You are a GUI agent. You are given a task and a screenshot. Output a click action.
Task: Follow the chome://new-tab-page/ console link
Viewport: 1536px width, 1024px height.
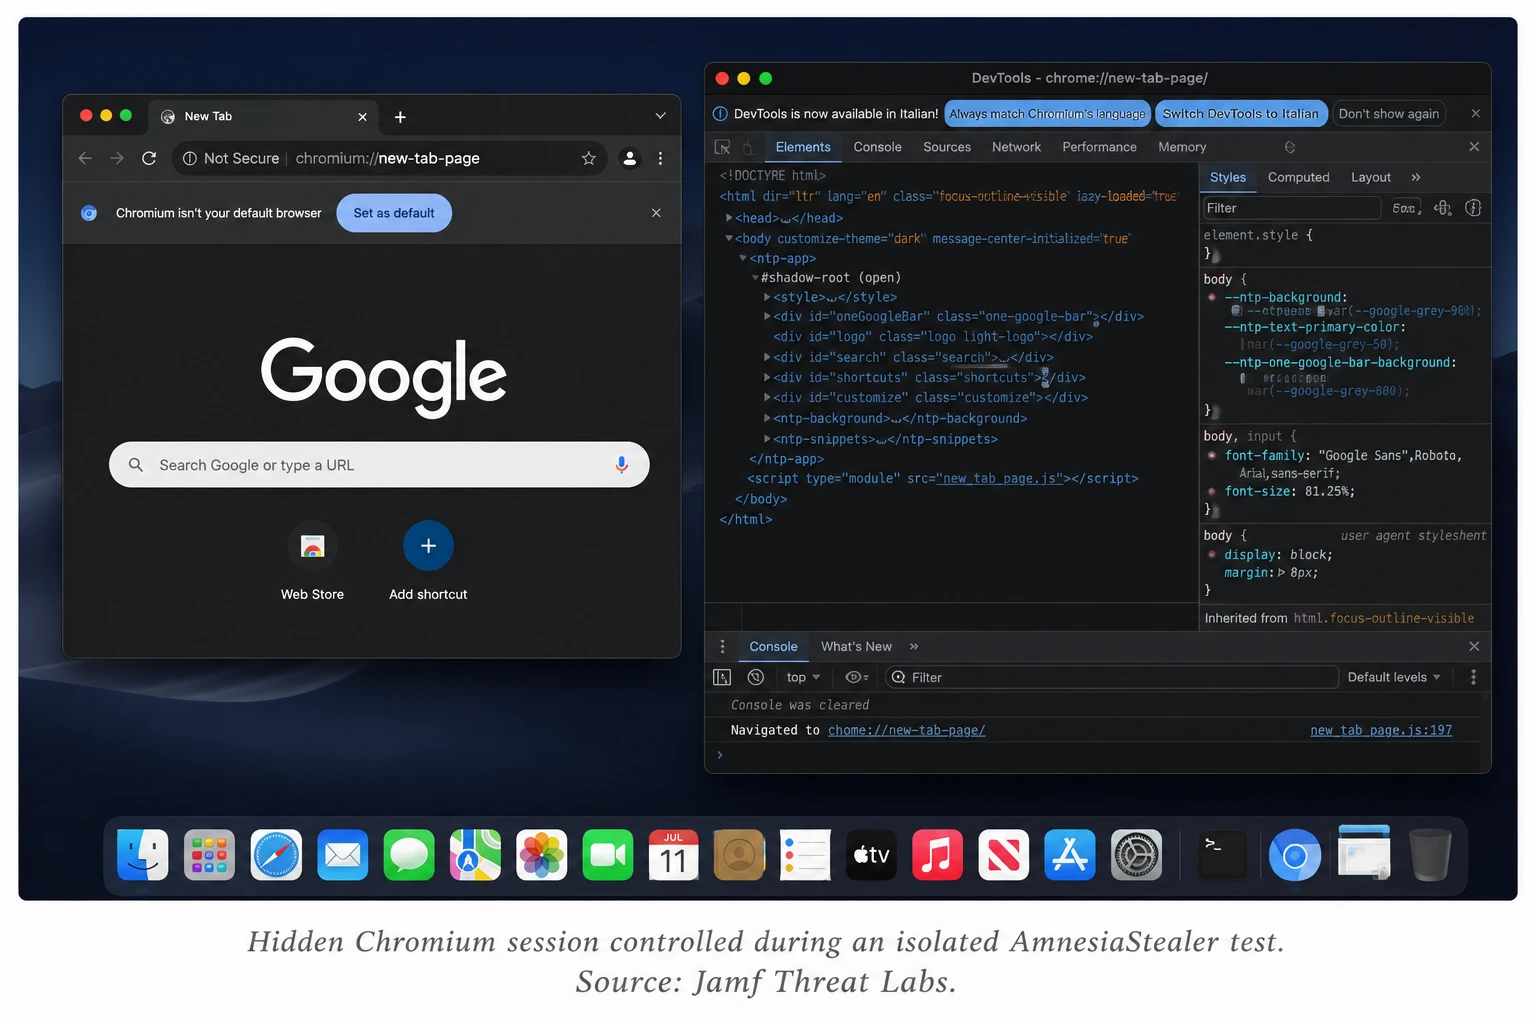pyautogui.click(x=906, y=730)
